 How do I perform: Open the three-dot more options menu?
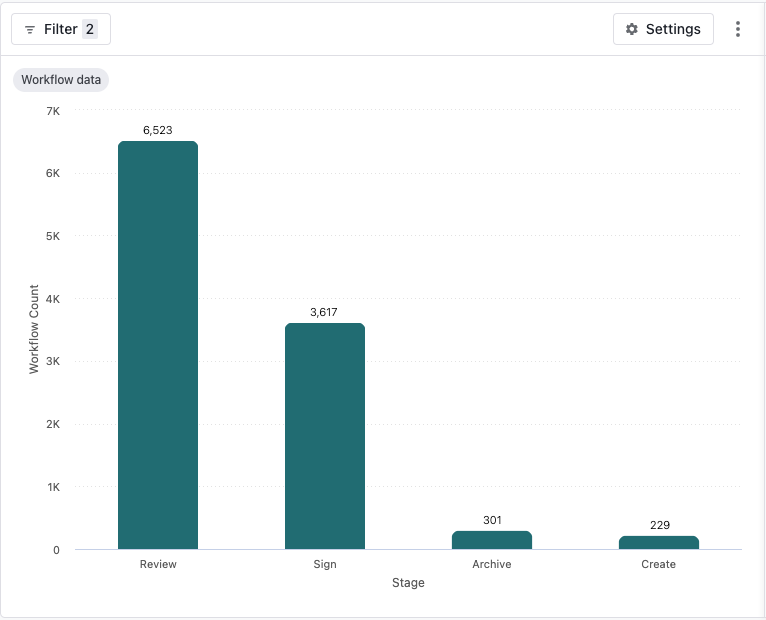pyautogui.click(x=738, y=29)
